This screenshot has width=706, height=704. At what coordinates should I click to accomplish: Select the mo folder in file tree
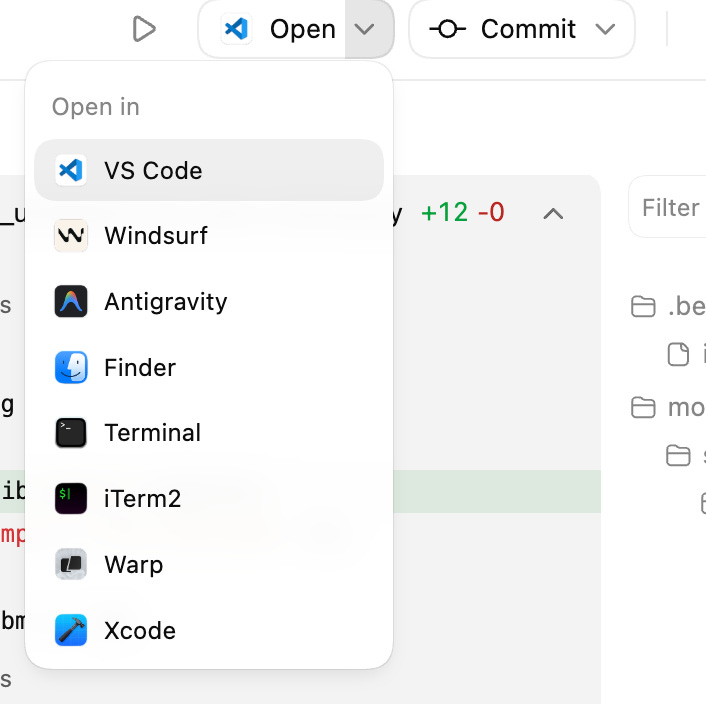tap(668, 408)
